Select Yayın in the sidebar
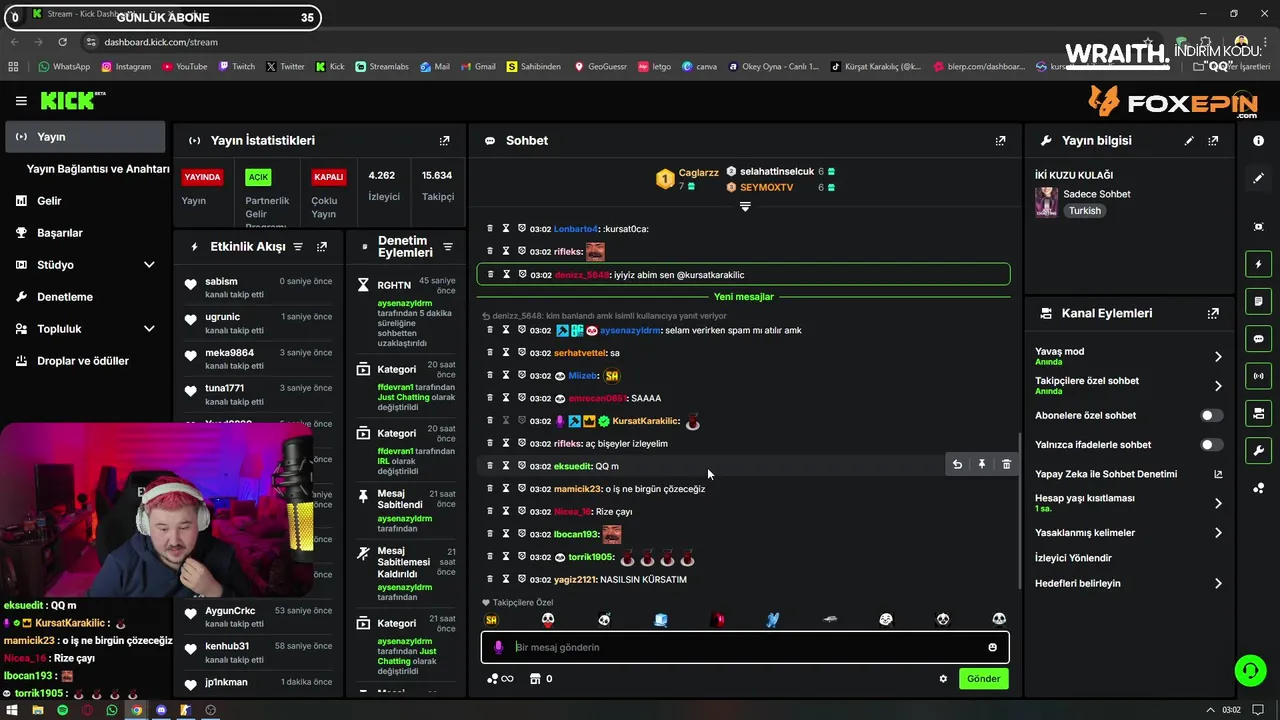Viewport: 1280px width, 720px height. point(85,137)
